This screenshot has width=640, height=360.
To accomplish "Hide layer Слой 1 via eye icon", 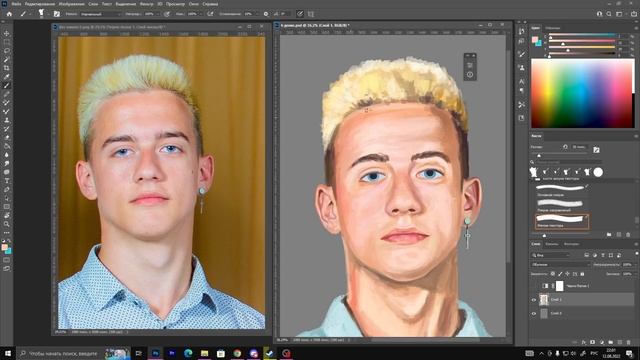I will coord(534,300).
